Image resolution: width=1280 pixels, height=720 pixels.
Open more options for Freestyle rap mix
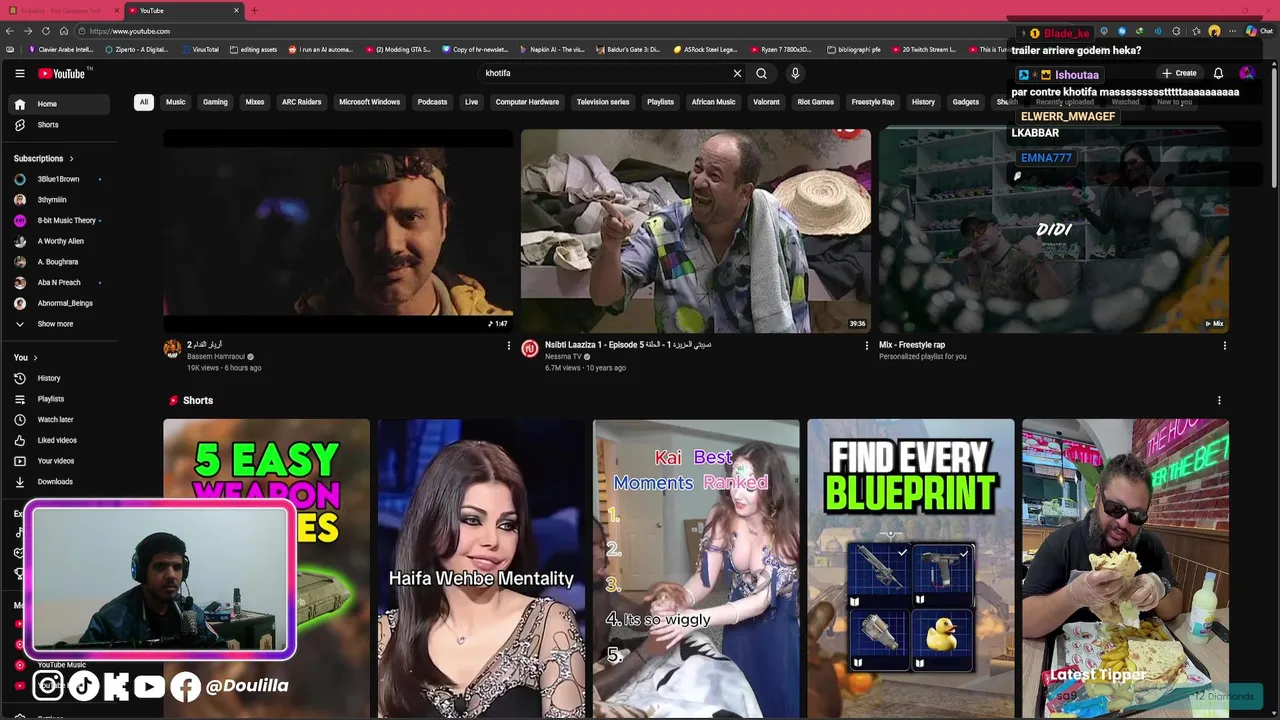point(1224,346)
